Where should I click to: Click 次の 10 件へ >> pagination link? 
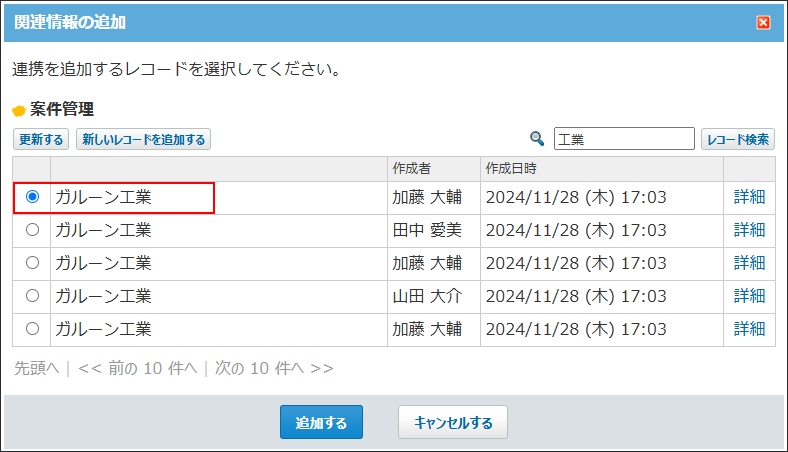[274, 368]
